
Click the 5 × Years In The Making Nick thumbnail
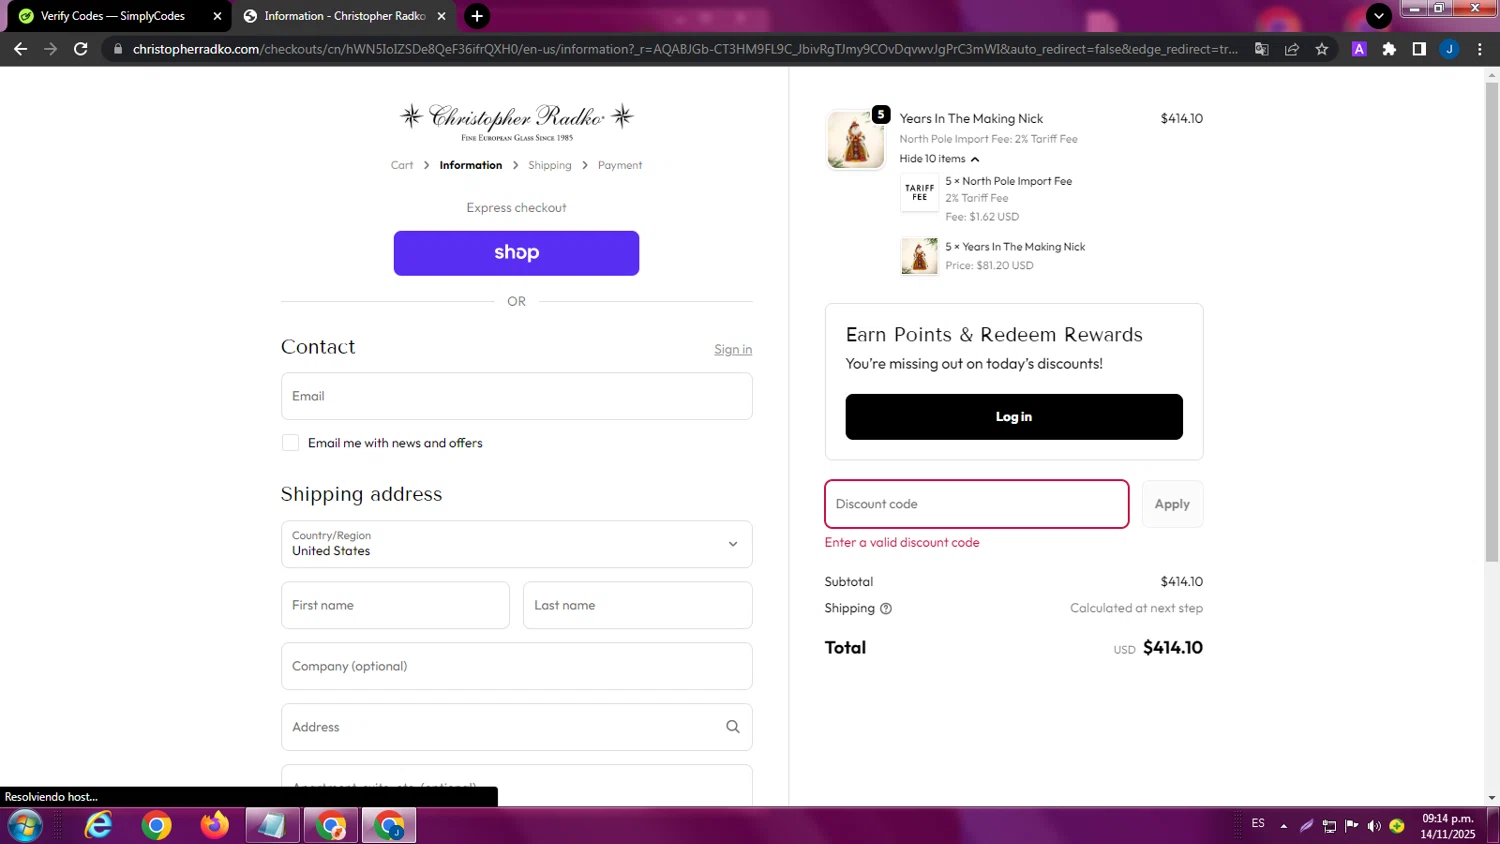point(919,256)
